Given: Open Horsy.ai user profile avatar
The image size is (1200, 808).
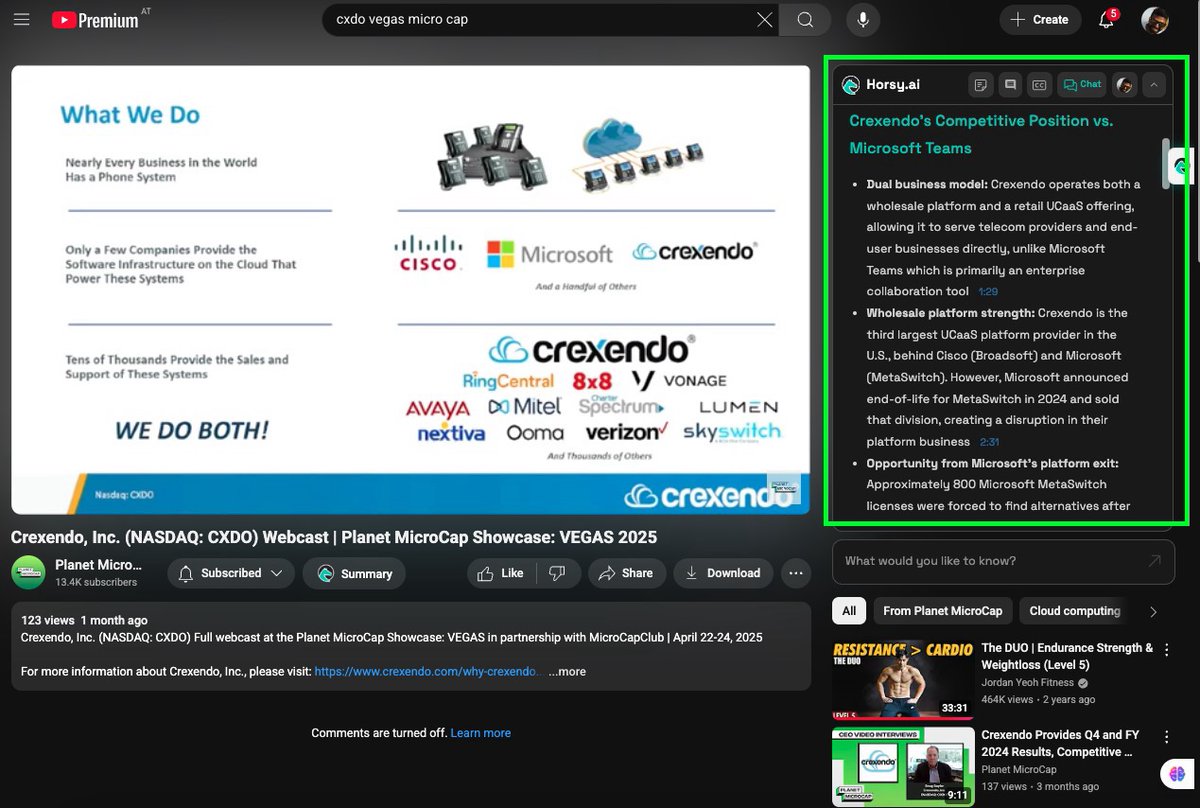Looking at the screenshot, I should point(1125,85).
